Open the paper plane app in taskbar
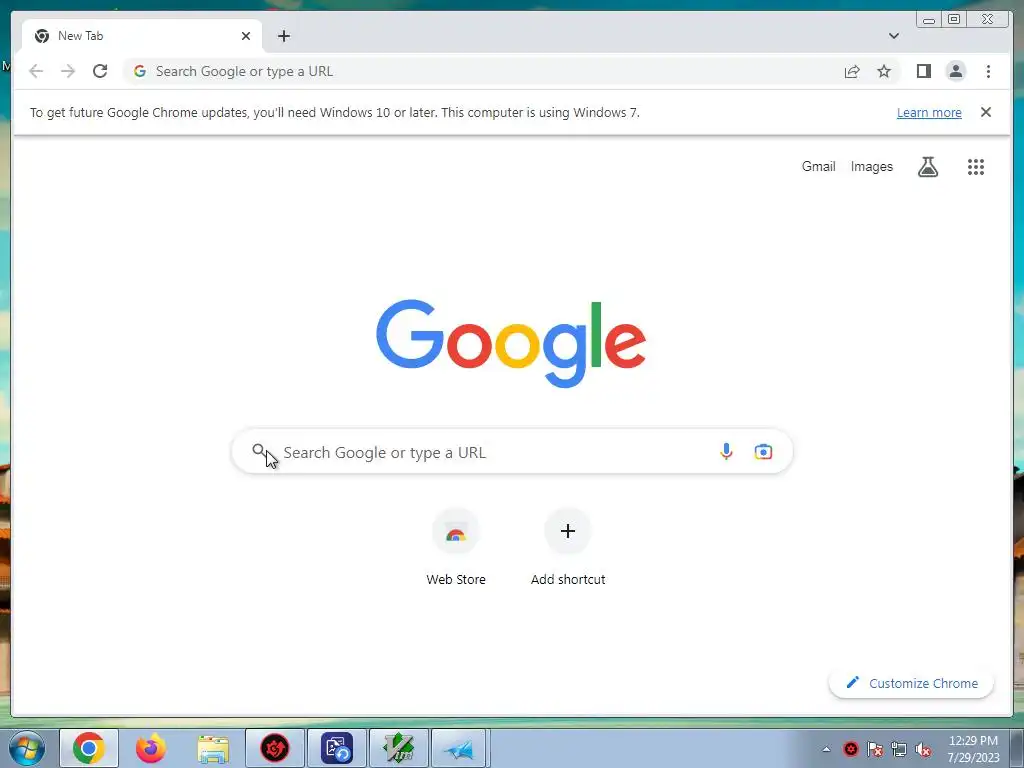This screenshot has height=768, width=1024. [x=459, y=748]
